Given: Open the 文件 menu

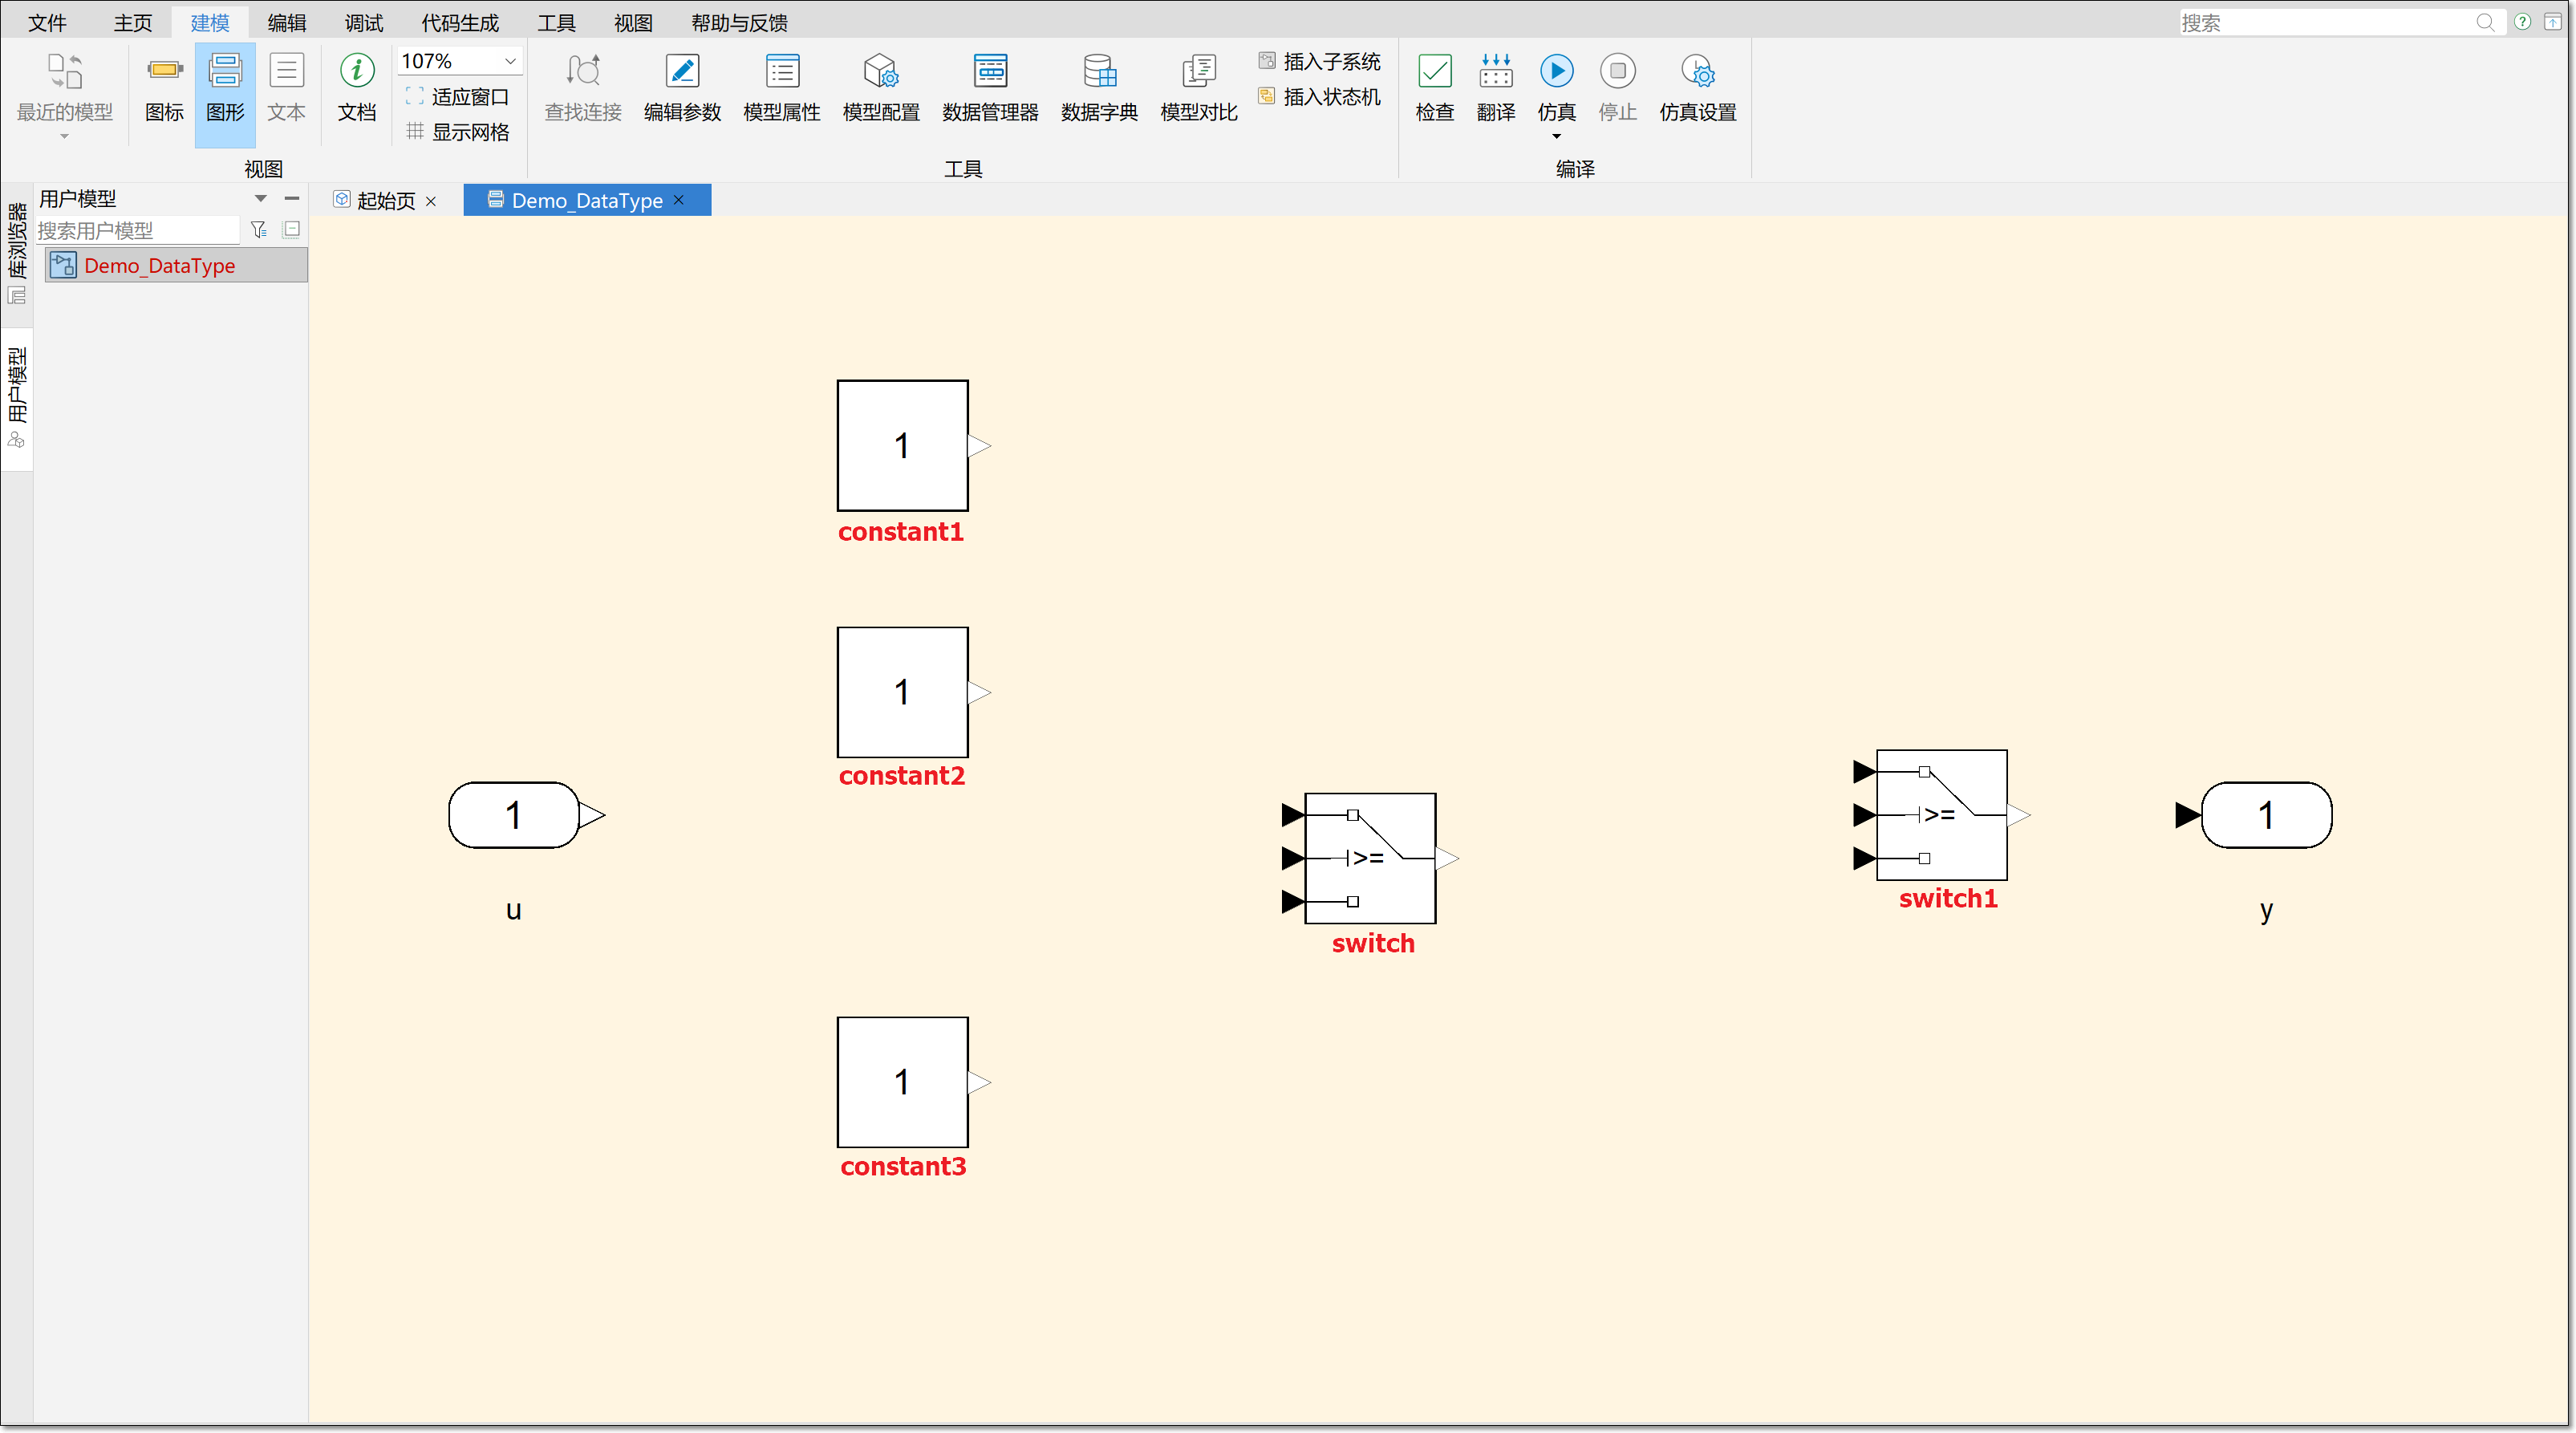Looking at the screenshot, I should tap(47, 22).
